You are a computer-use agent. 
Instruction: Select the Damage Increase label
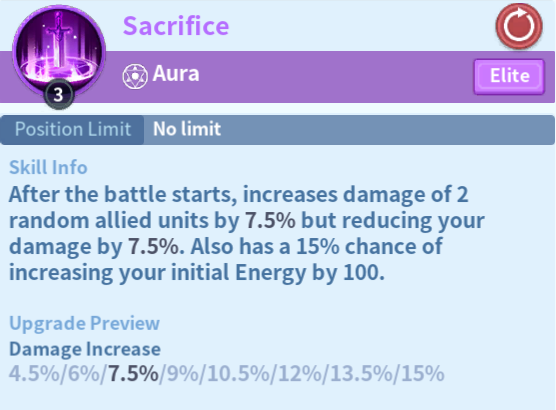click(85, 349)
